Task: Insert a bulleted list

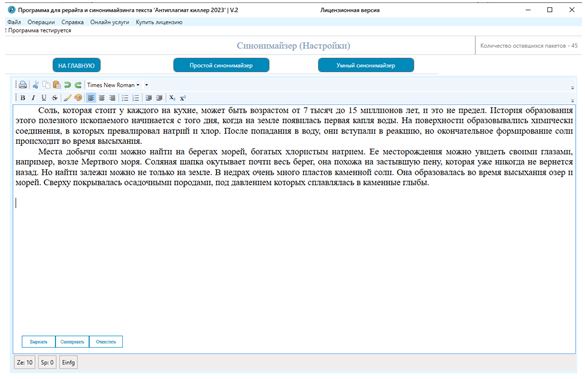Action: pyautogui.click(x=125, y=98)
